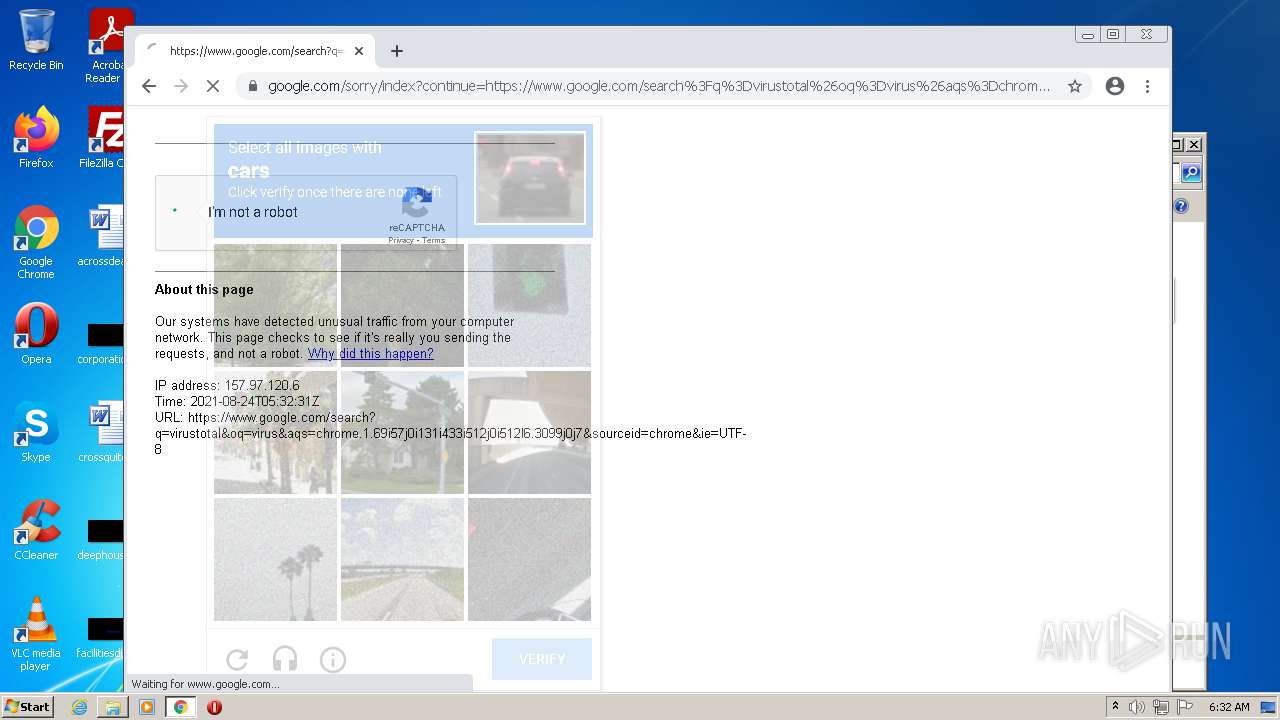The image size is (1280, 720).
Task: Open Chrome's three-dot menu
Action: coord(1148,86)
